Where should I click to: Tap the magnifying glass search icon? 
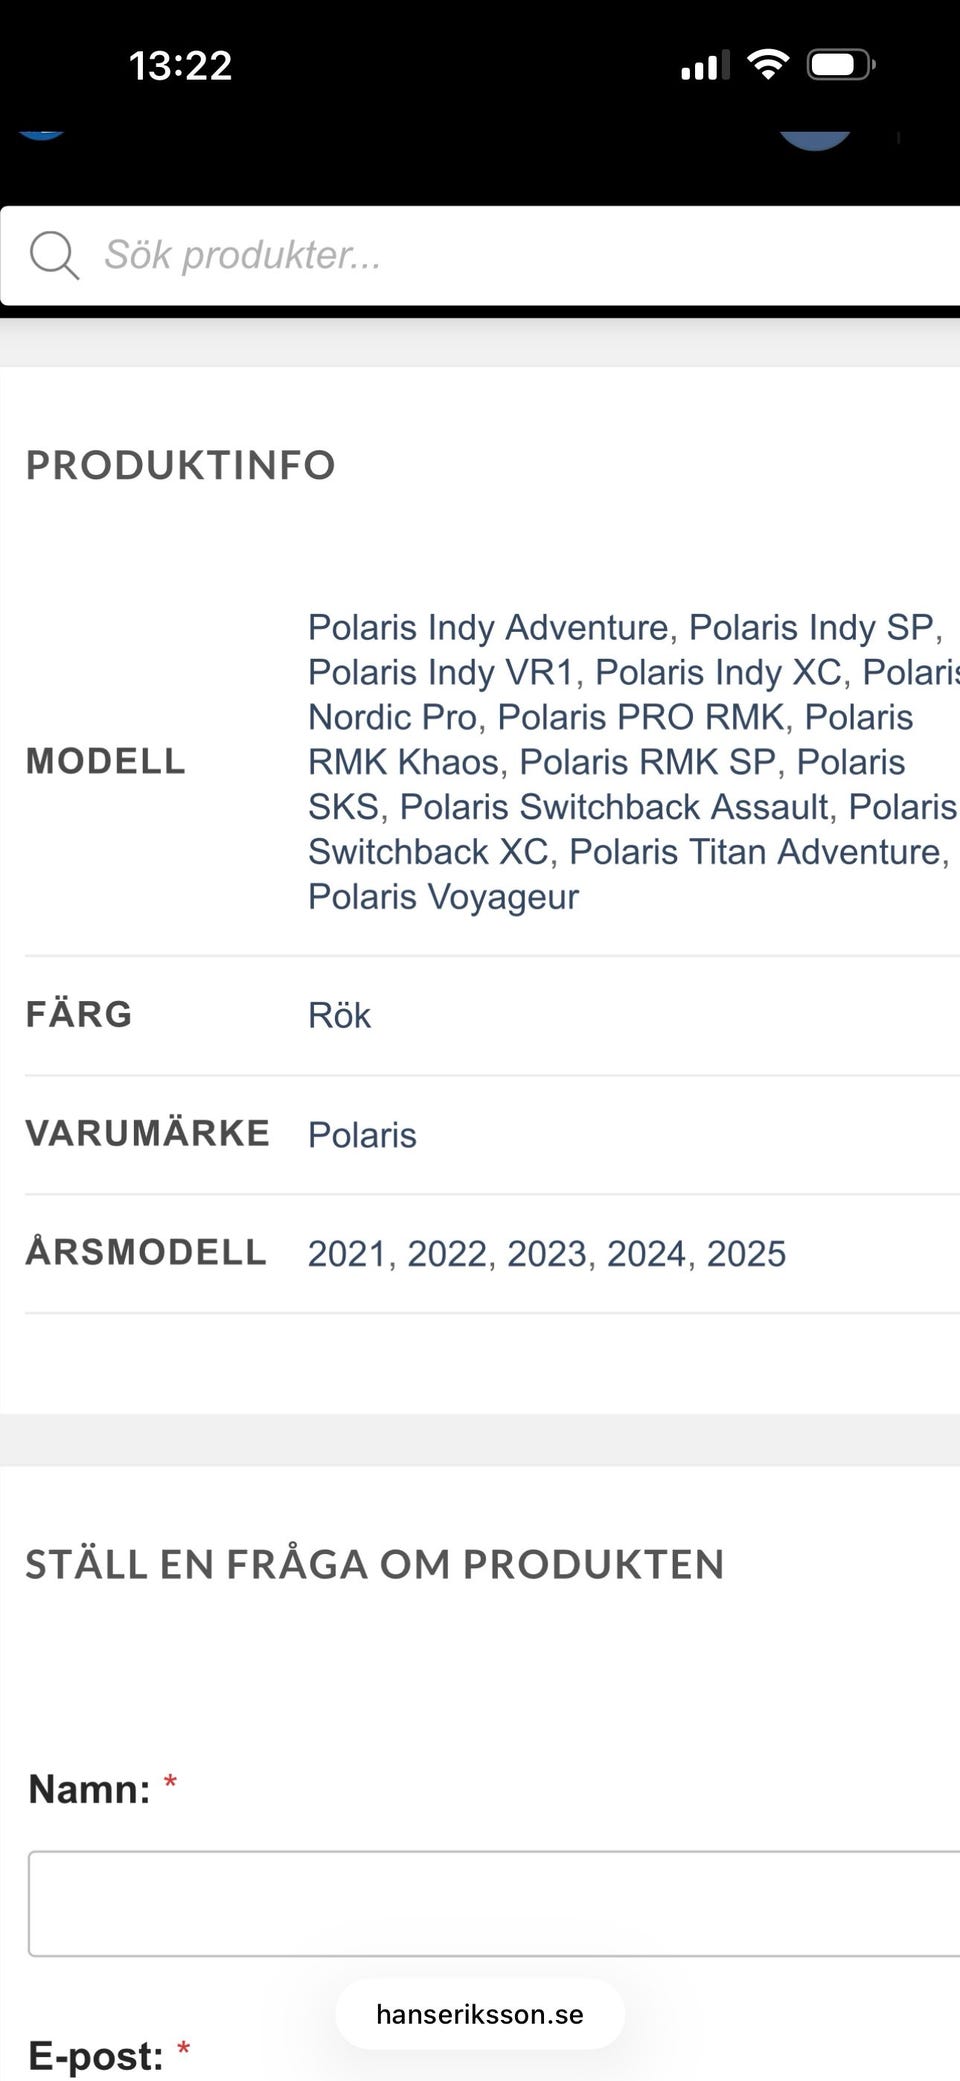(x=54, y=255)
